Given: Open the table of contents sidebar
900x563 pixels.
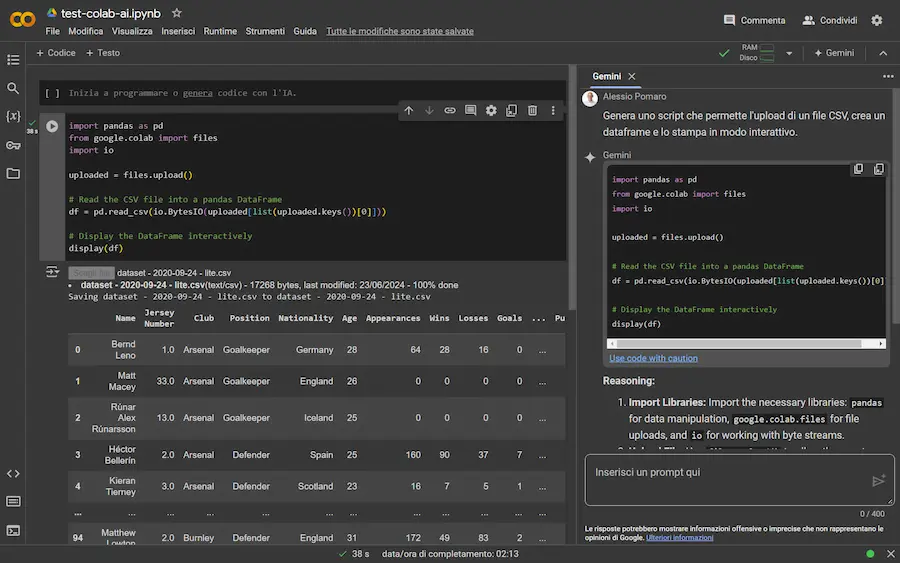Looking at the screenshot, I should (13, 60).
